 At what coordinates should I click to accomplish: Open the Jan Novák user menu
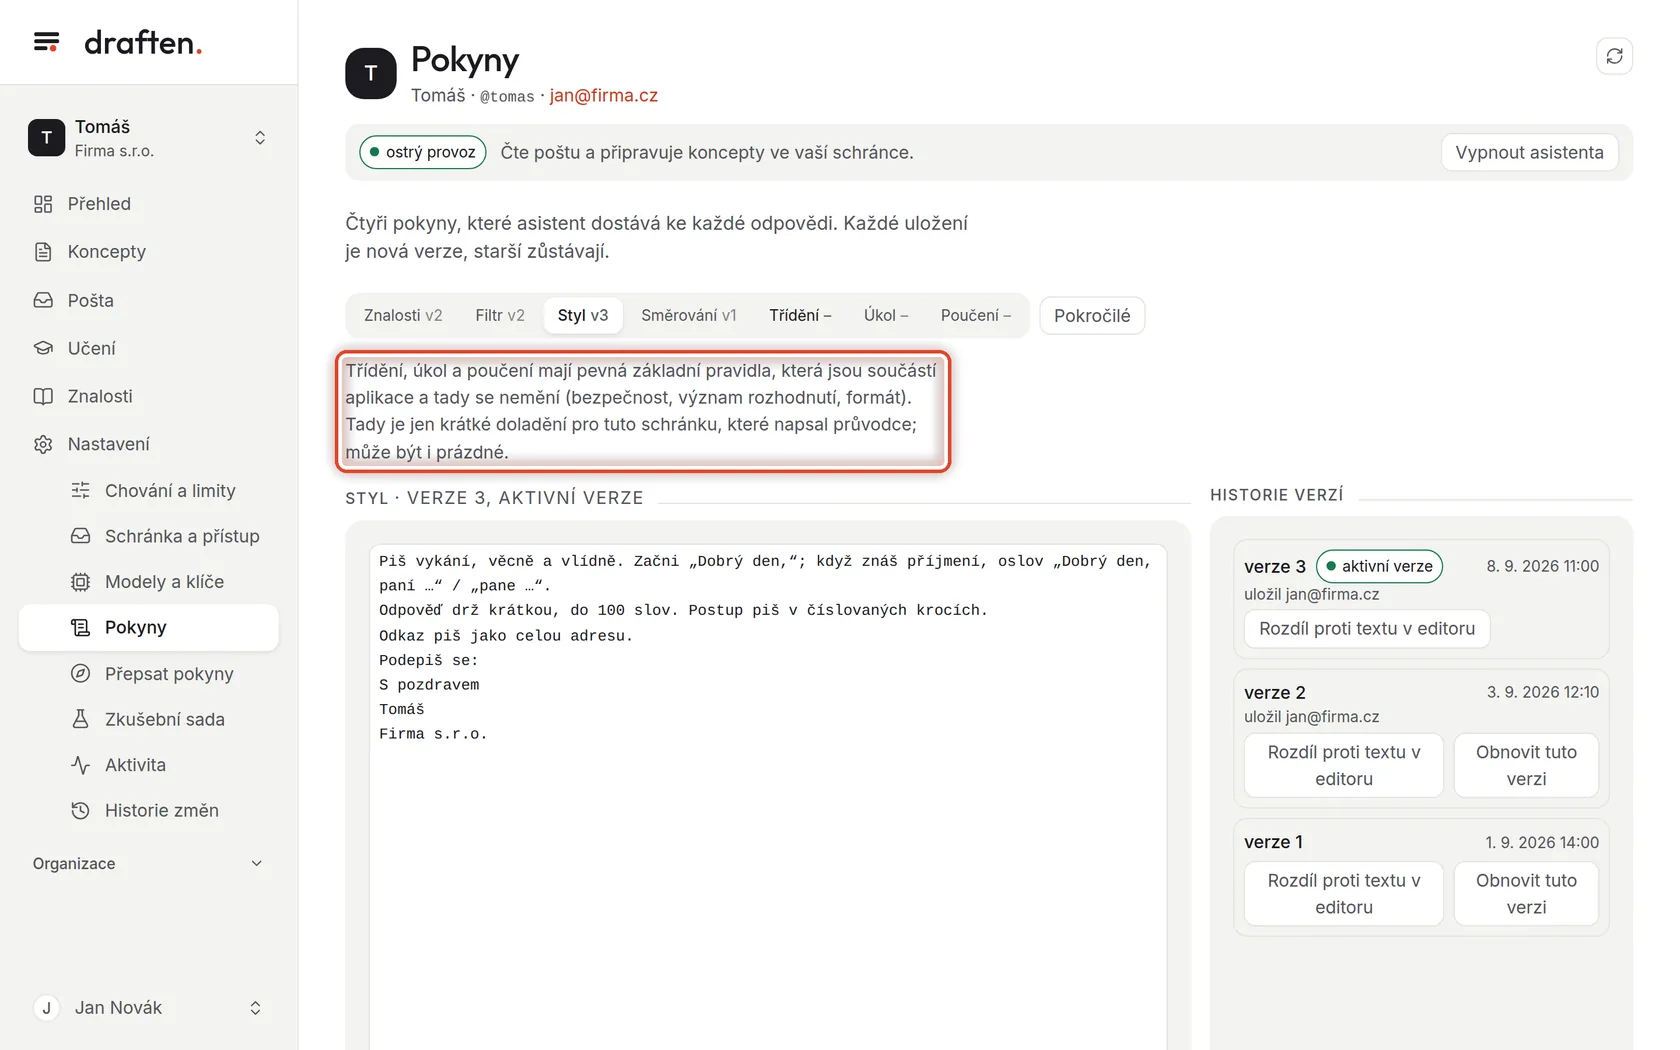coord(148,1008)
